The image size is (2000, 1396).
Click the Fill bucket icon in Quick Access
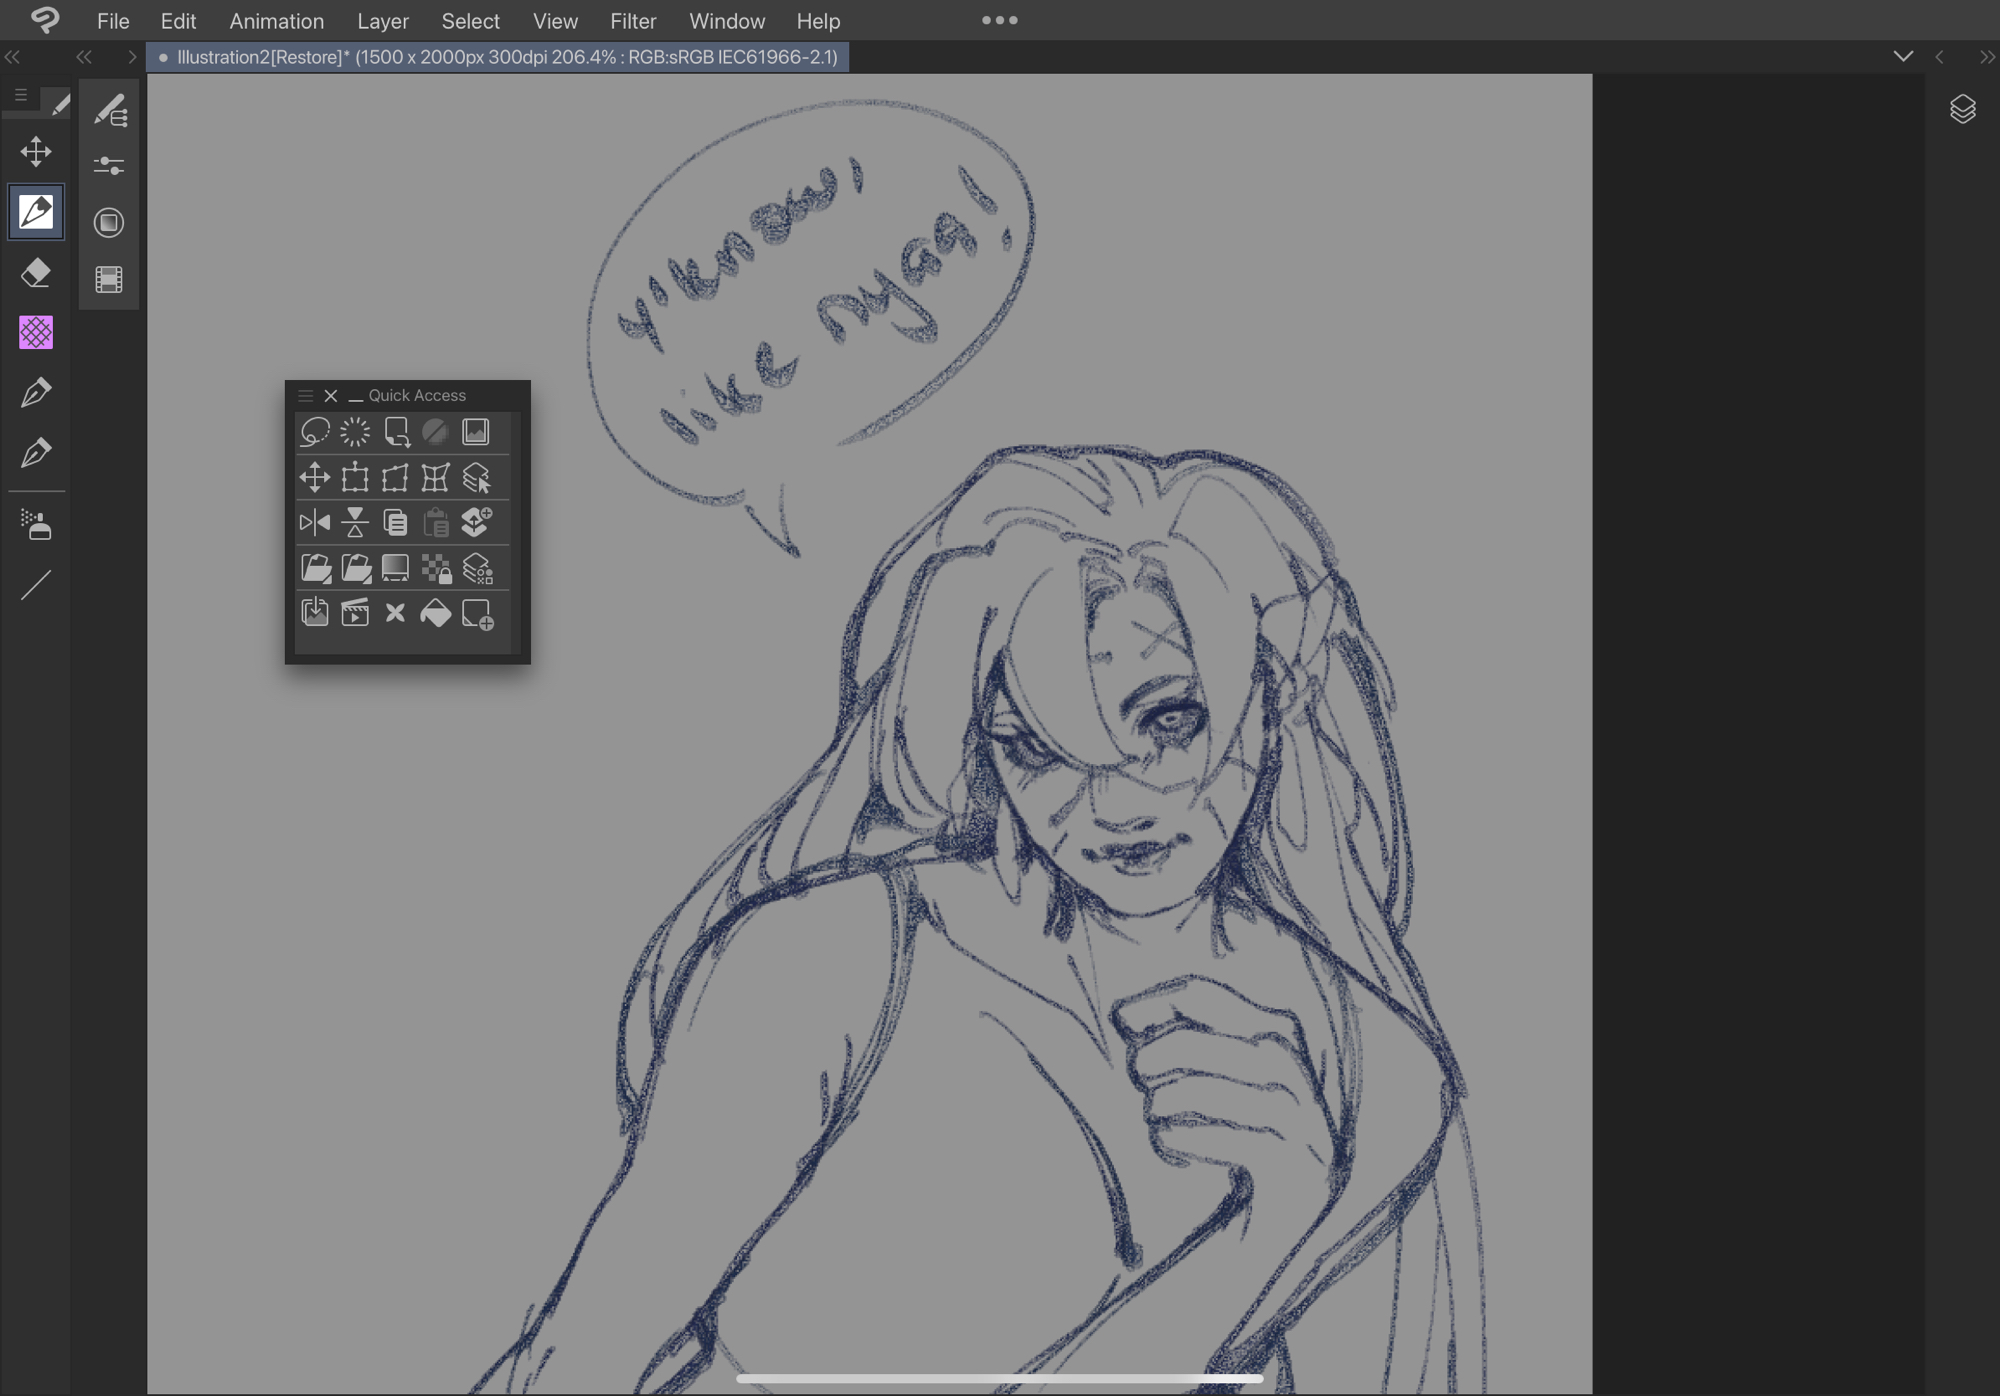coord(435,613)
